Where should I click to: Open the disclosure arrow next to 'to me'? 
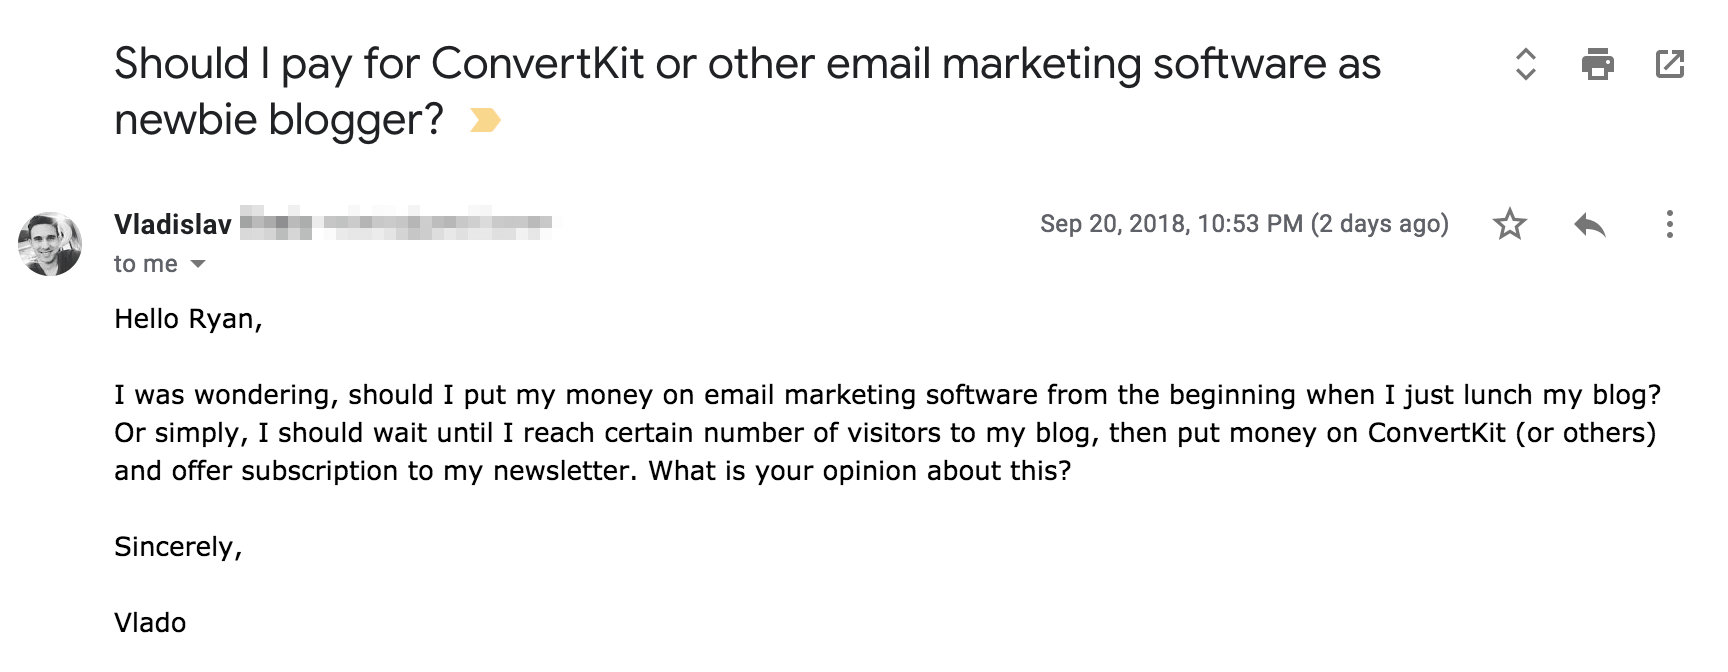199,264
